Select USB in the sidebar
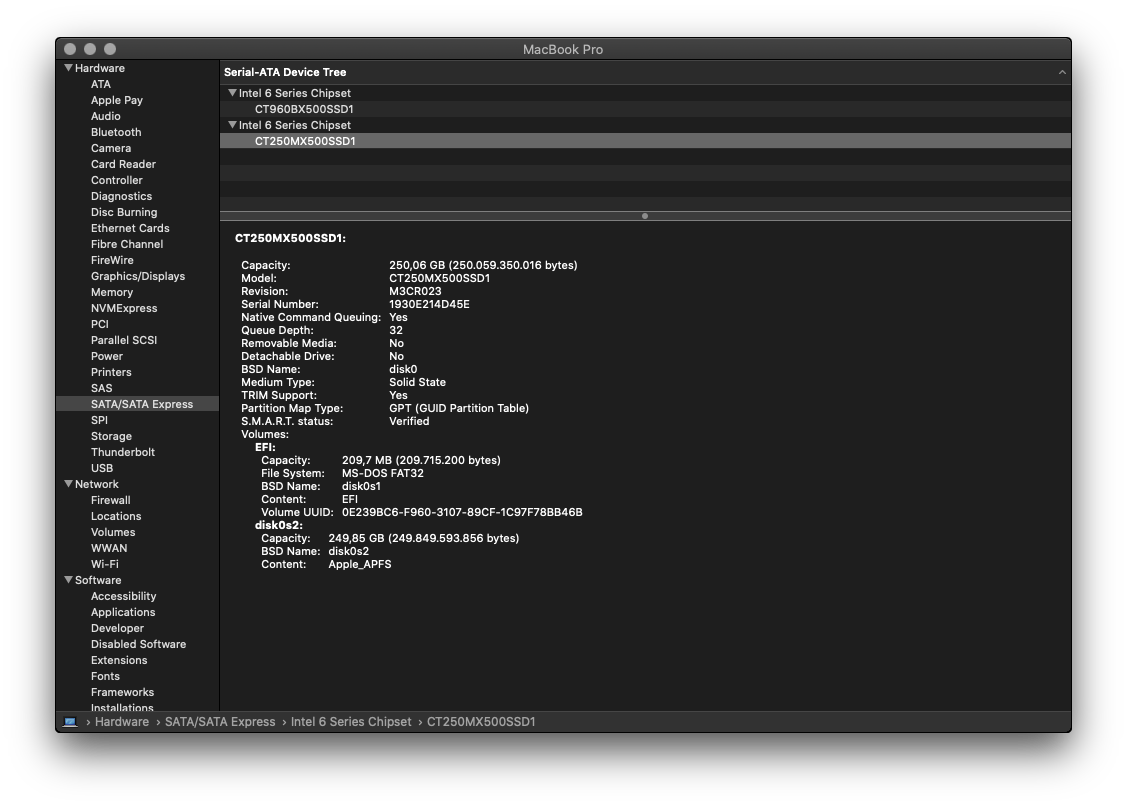This screenshot has height=806, width=1127. (x=102, y=468)
